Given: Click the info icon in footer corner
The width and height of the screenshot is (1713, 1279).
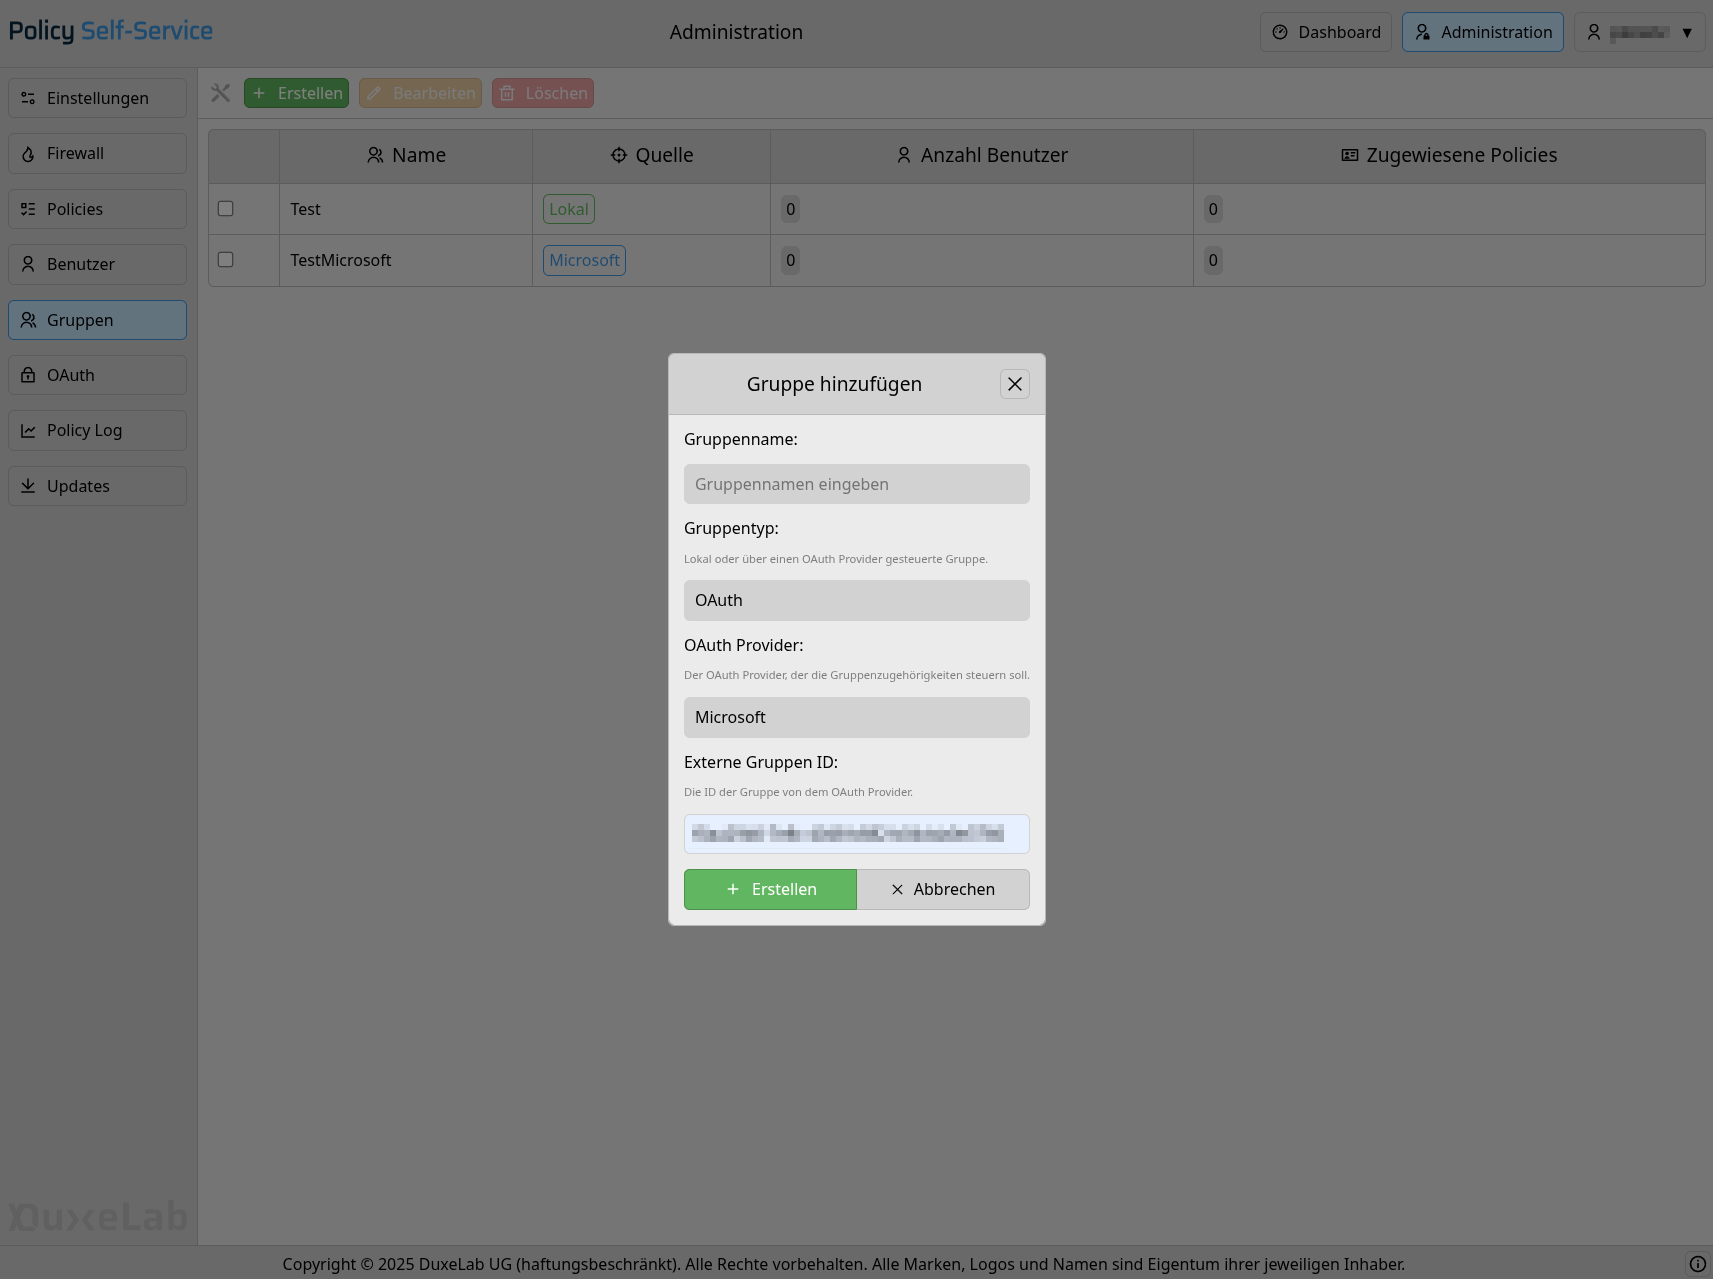Looking at the screenshot, I should click(x=1697, y=1264).
